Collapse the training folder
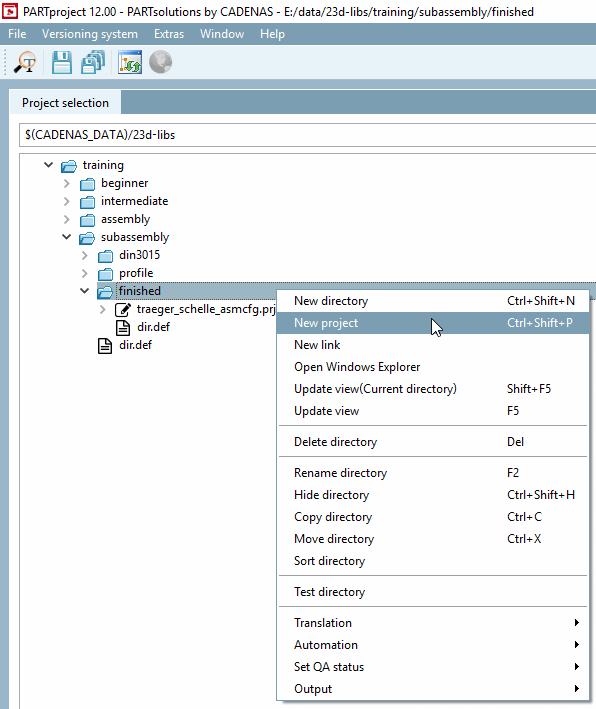Image resolution: width=596 pixels, height=709 pixels. coord(48,165)
